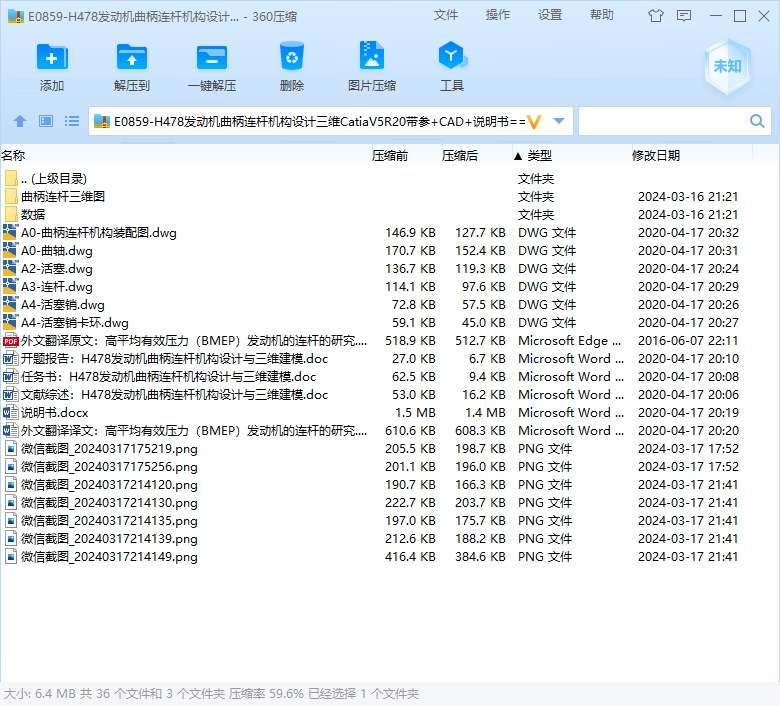
Task: Sort by the 修改日期 column header
Action: pyautogui.click(x=656, y=156)
